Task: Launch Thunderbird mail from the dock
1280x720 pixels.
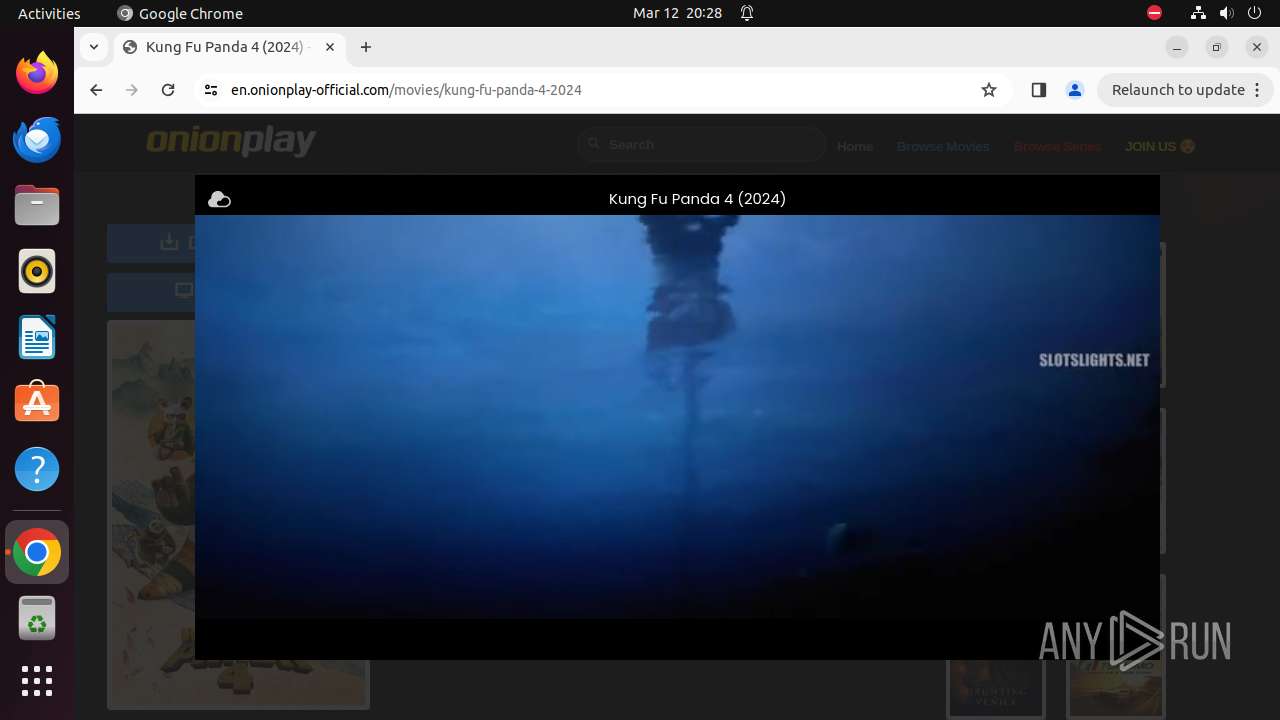Action: tap(37, 139)
